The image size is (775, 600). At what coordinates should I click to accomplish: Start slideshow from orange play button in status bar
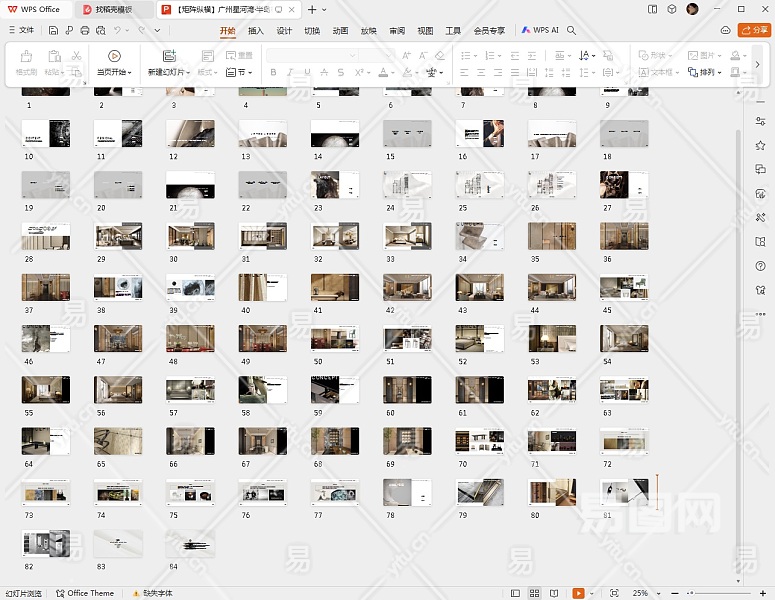click(578, 593)
